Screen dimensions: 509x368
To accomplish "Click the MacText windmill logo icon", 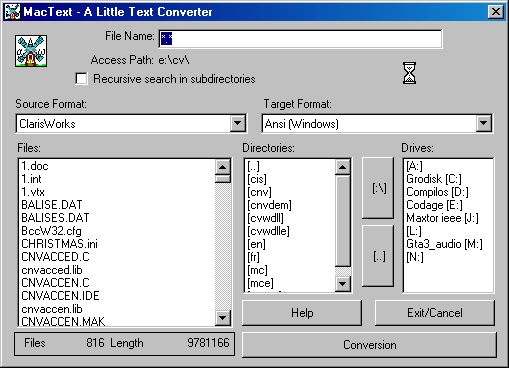I will 31,51.
